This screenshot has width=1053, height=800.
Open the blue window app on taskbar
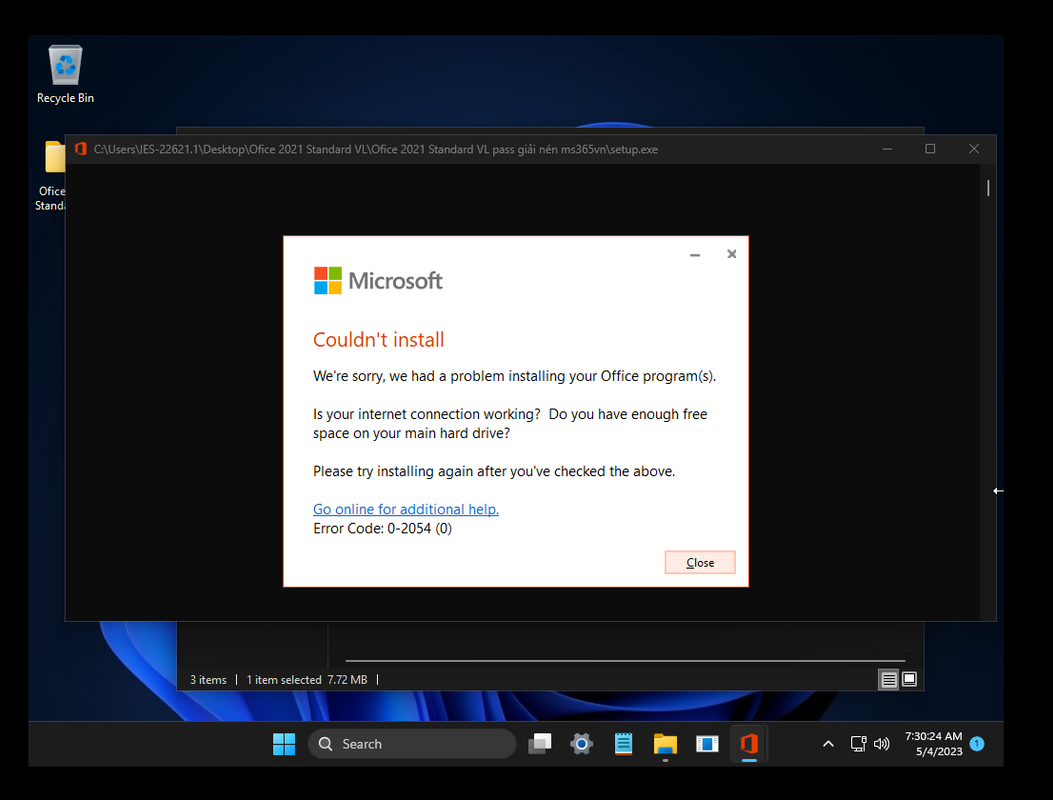pyautogui.click(x=707, y=744)
